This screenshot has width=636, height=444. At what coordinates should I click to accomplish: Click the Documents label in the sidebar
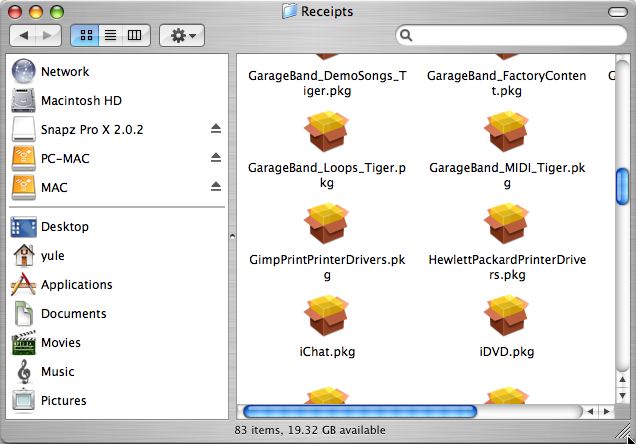[x=73, y=313]
